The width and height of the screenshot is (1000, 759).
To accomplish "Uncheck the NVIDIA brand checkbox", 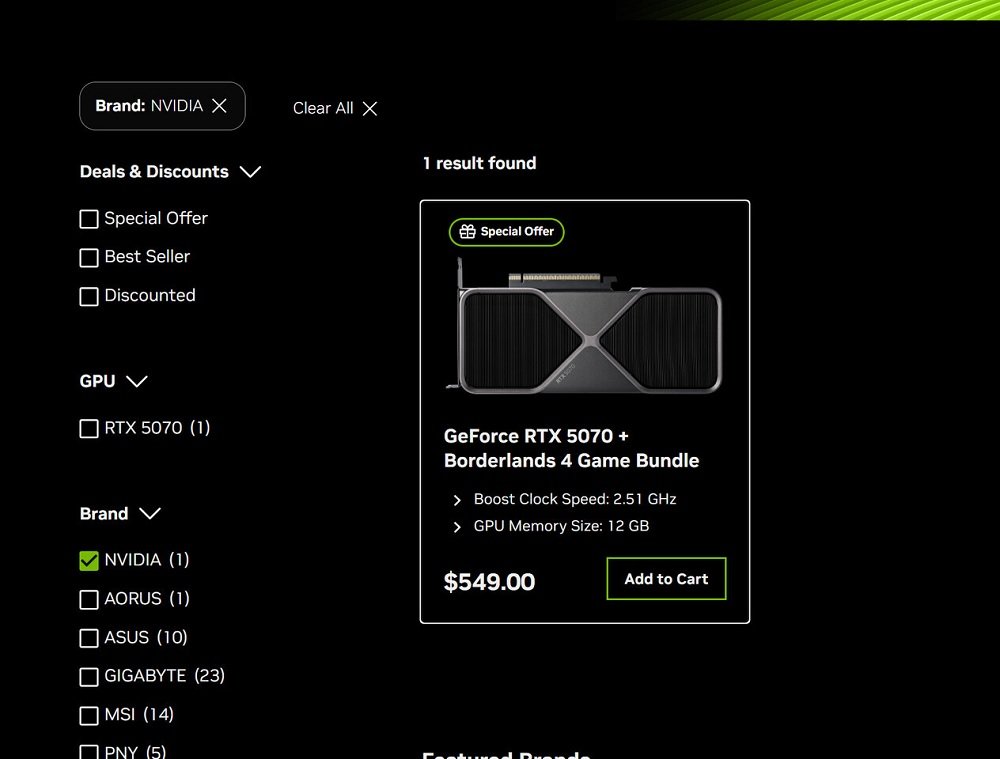I will click(89, 561).
